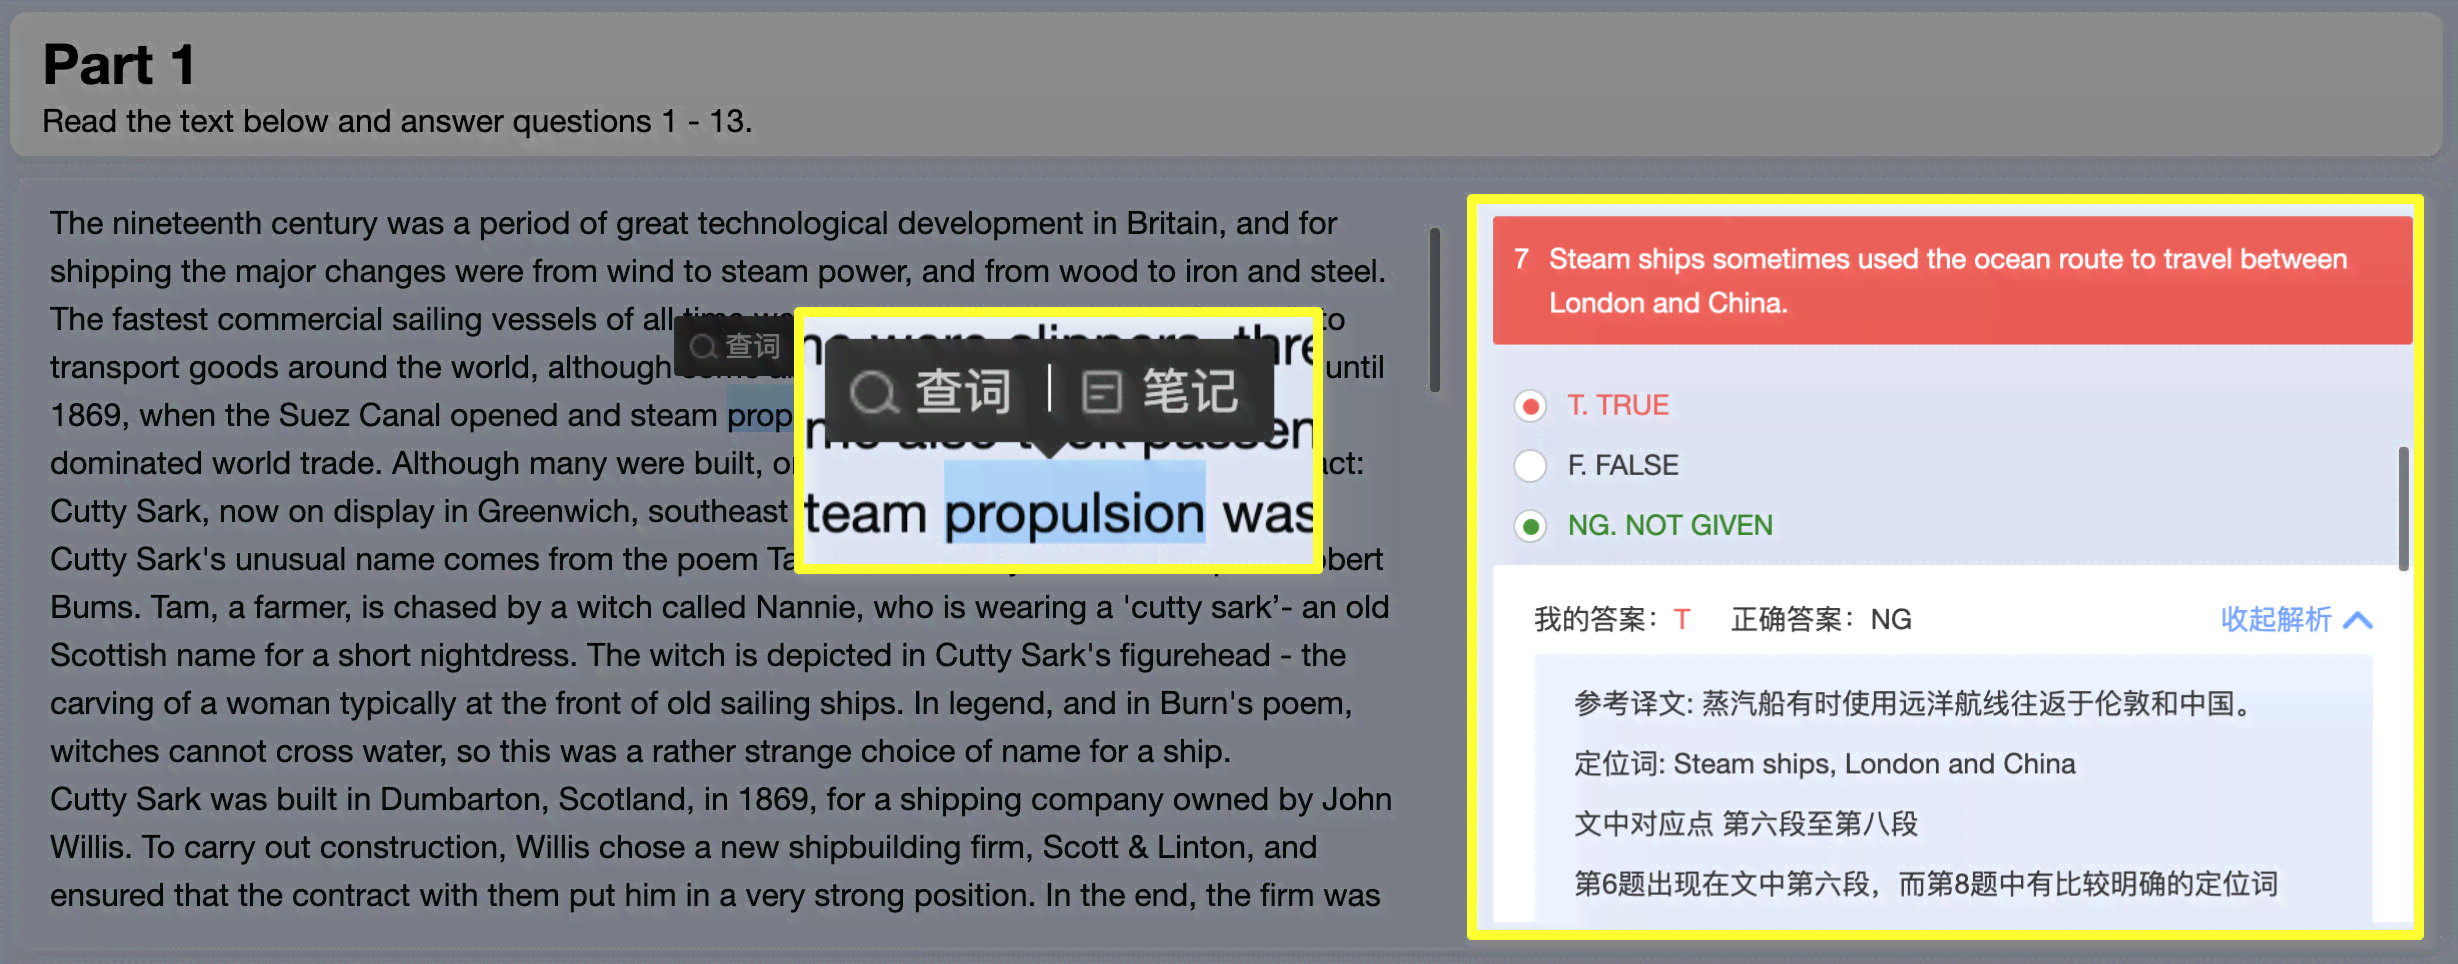Click the "文中对应点 第六段至第八段" line
The width and height of the screenshot is (2458, 964).
point(1746,824)
